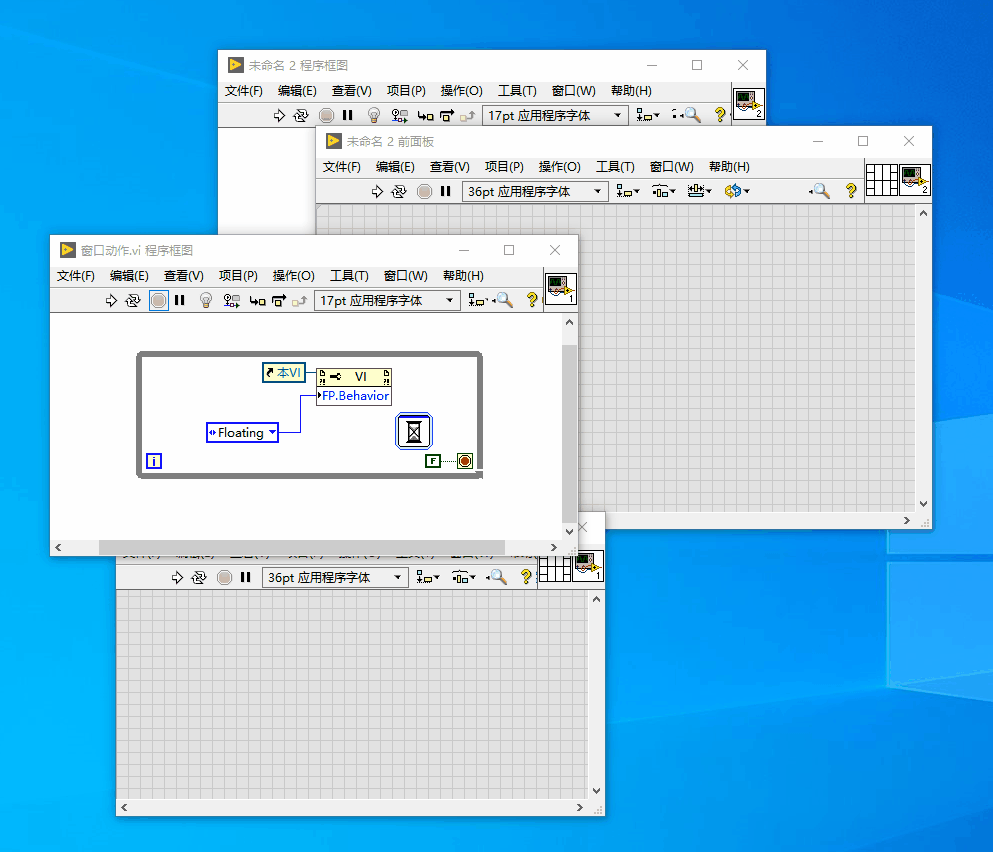This screenshot has height=852, width=993.
Task: Show context help in 窗口动作.vi diagram
Action: tap(532, 300)
